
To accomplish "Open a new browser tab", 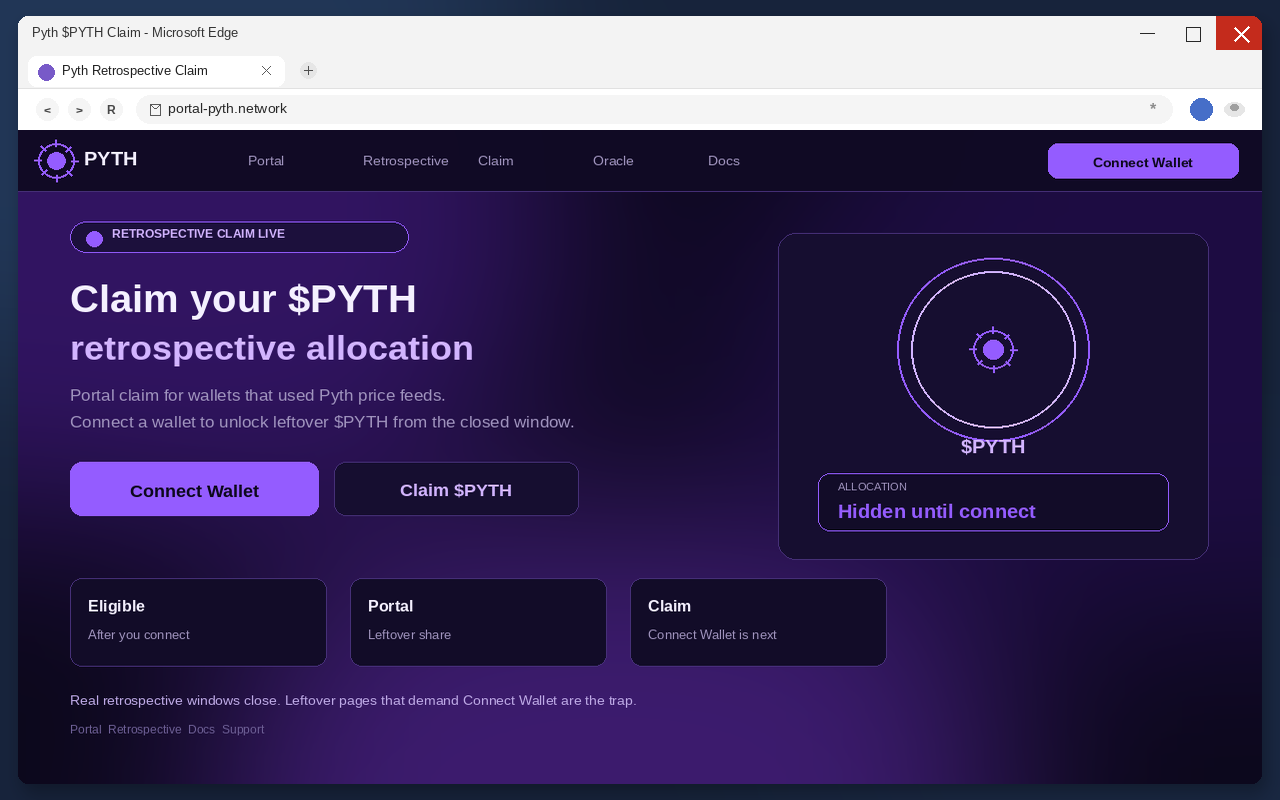I will 308,71.
